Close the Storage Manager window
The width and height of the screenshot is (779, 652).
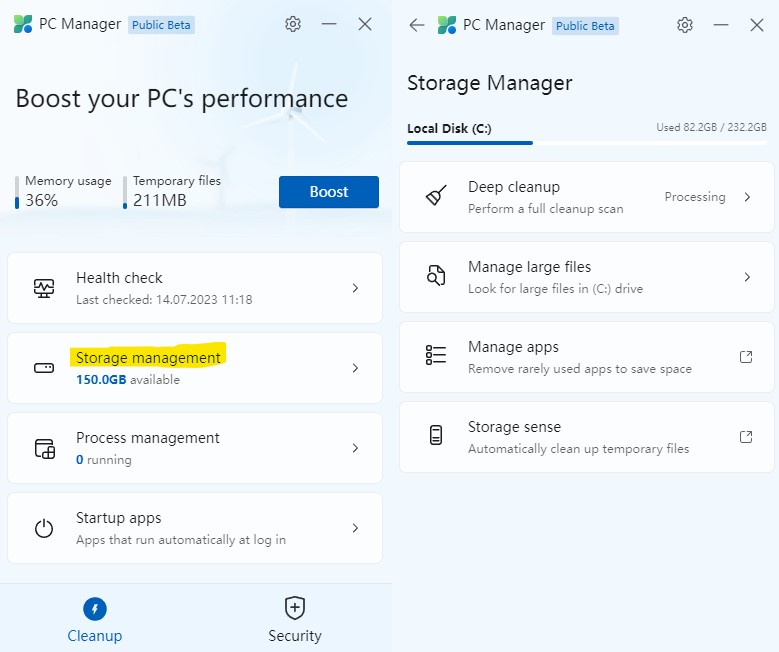pos(757,25)
